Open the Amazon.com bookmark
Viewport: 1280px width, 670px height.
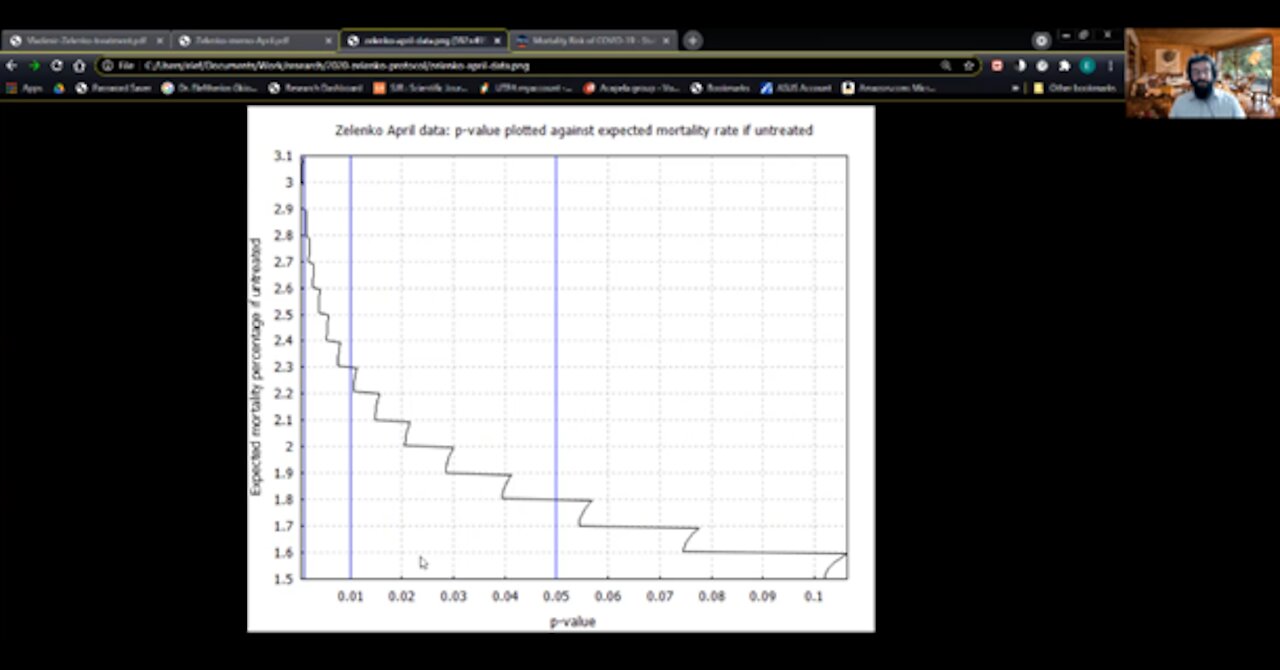889,88
